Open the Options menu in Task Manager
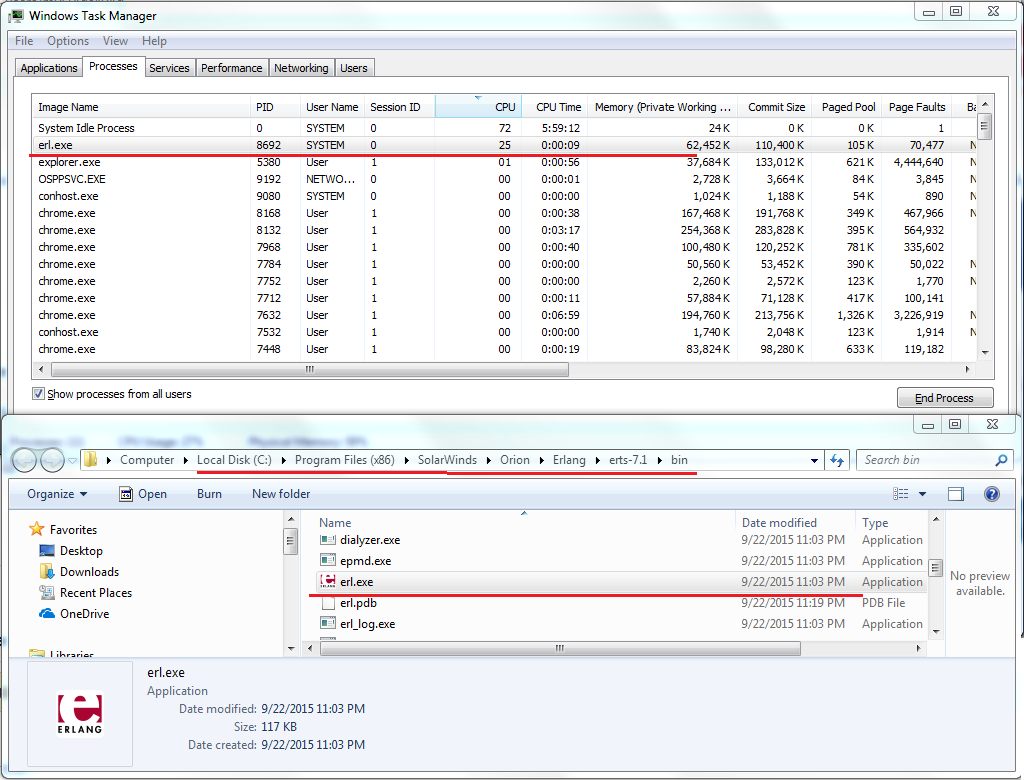This screenshot has width=1024, height=780. [x=68, y=41]
